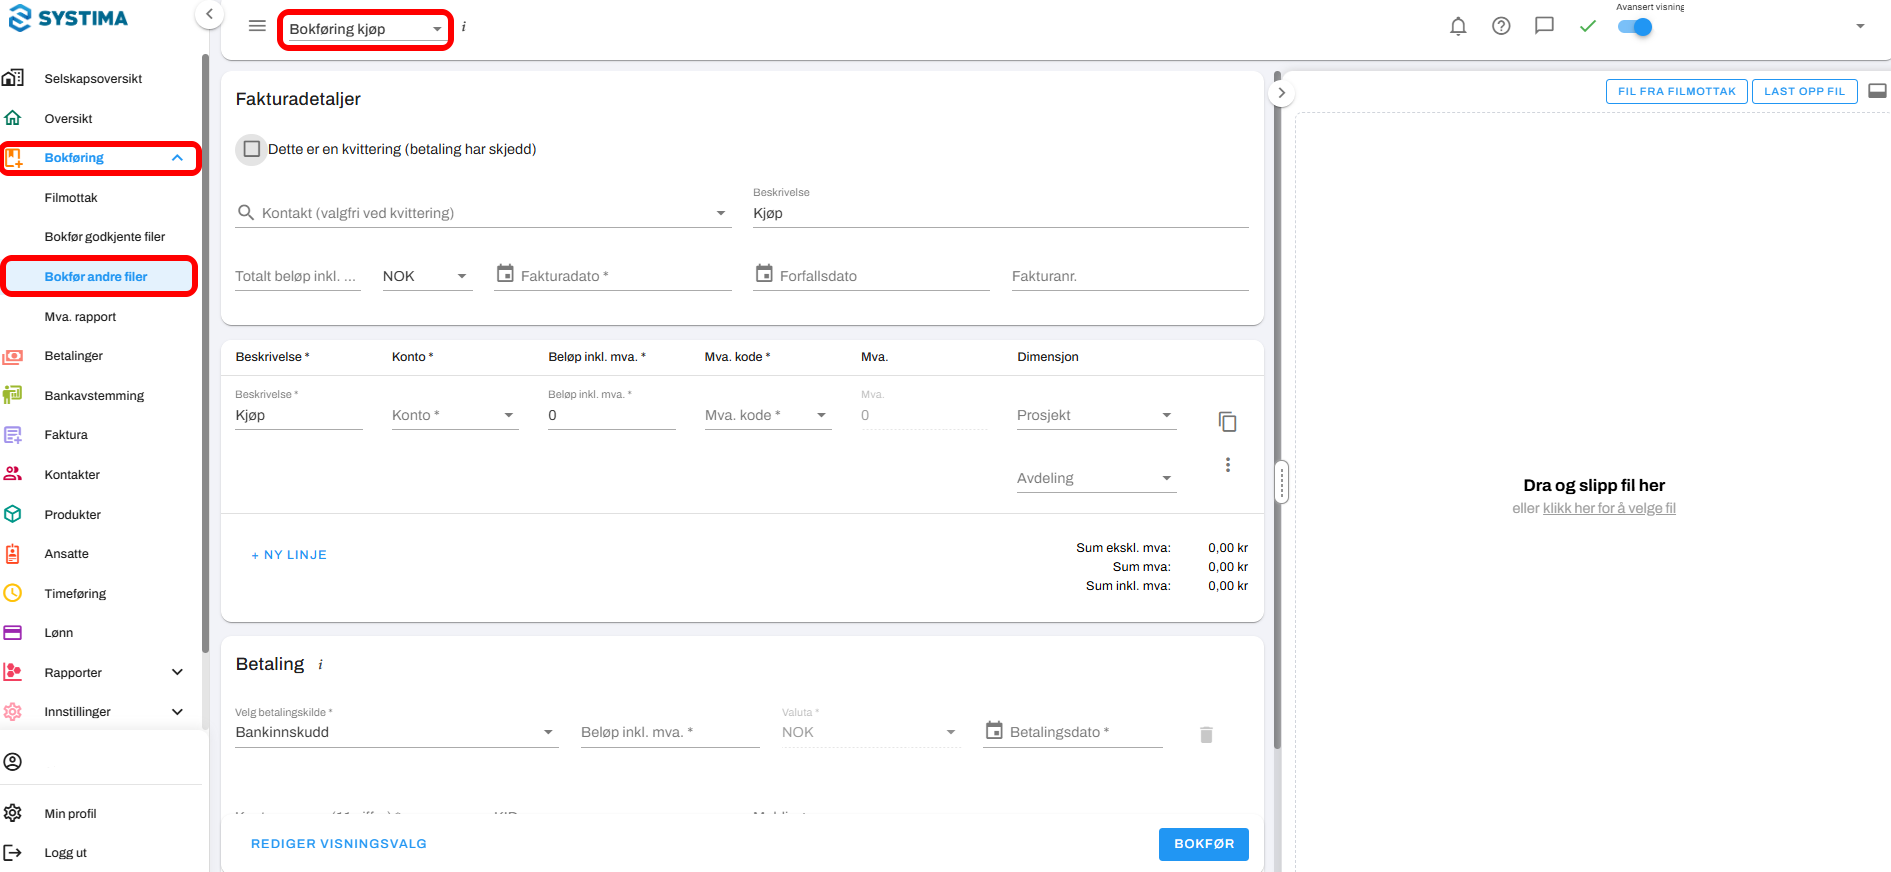
Task: Open Forfallsdato calendar icon
Action: (764, 274)
